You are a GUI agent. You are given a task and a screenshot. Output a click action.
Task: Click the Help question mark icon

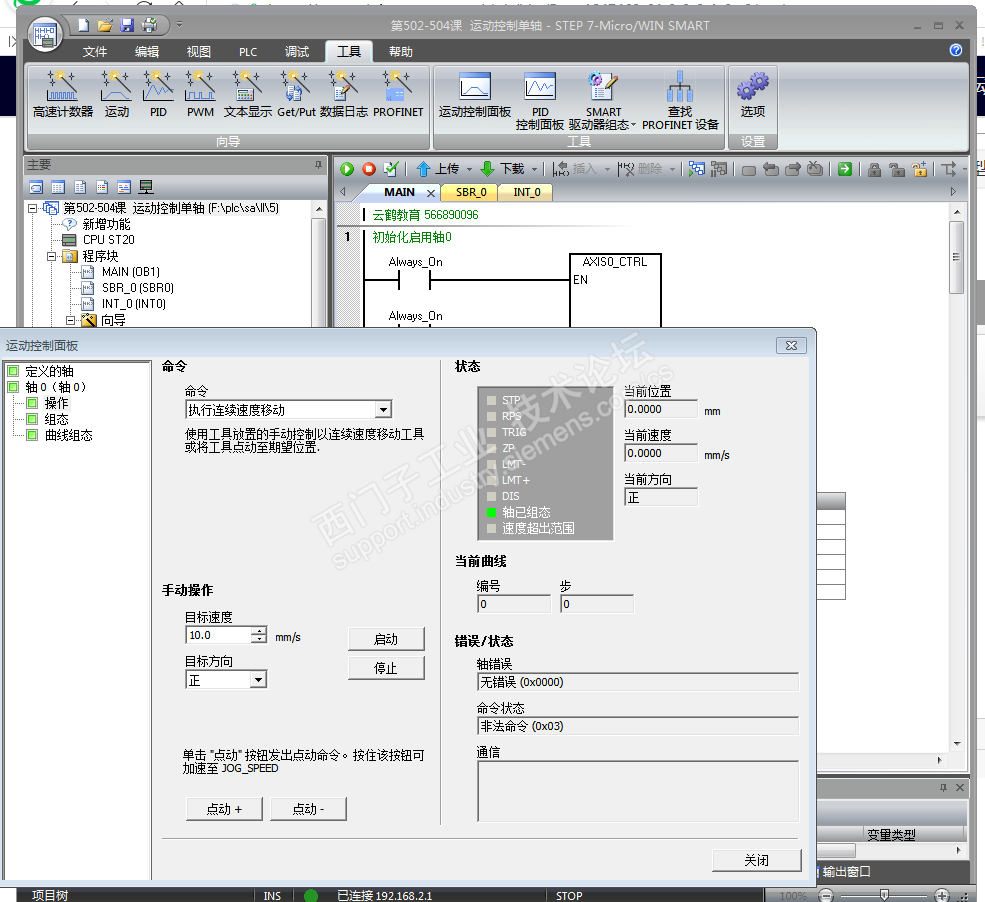pyautogui.click(x=955, y=50)
